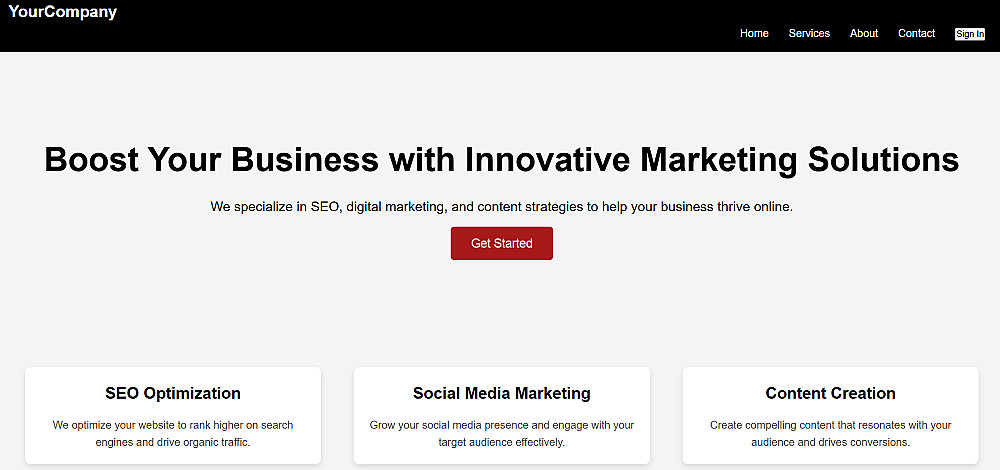Open the About nav link
1000x470 pixels.
click(x=864, y=33)
